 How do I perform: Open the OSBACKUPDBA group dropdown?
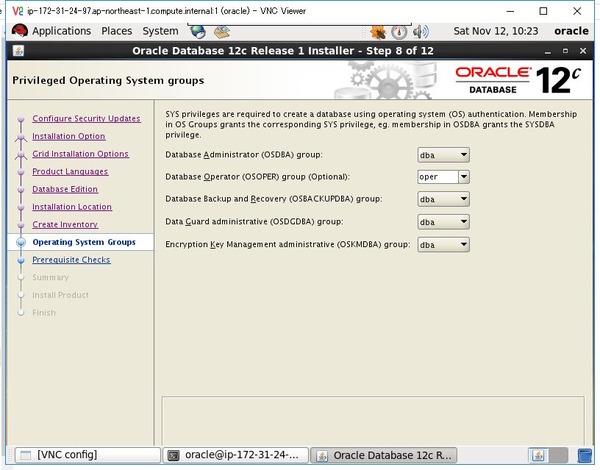(443, 199)
